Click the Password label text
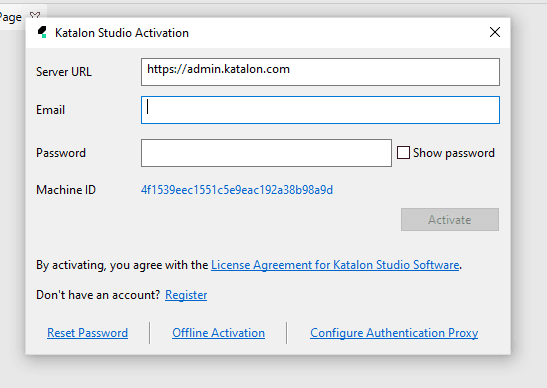Screen dimensions: 547x388 pos(61,153)
